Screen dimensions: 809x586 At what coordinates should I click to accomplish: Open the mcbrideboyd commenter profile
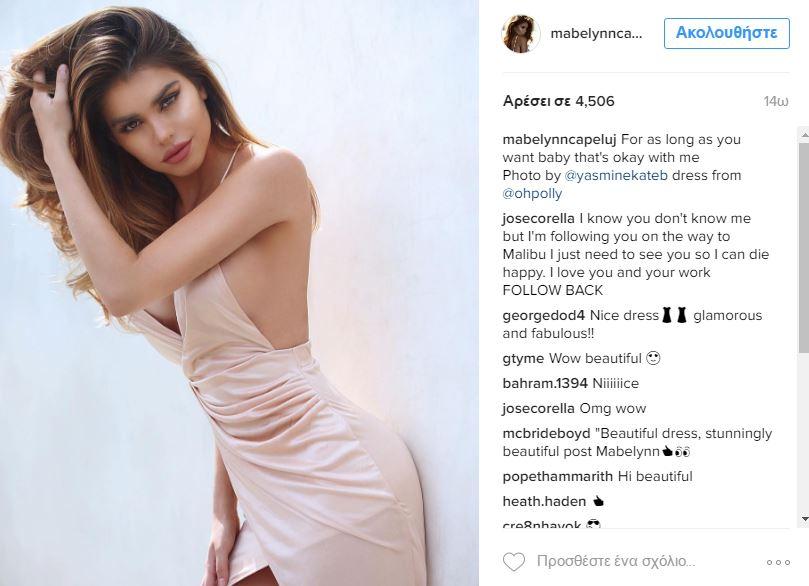click(546, 433)
